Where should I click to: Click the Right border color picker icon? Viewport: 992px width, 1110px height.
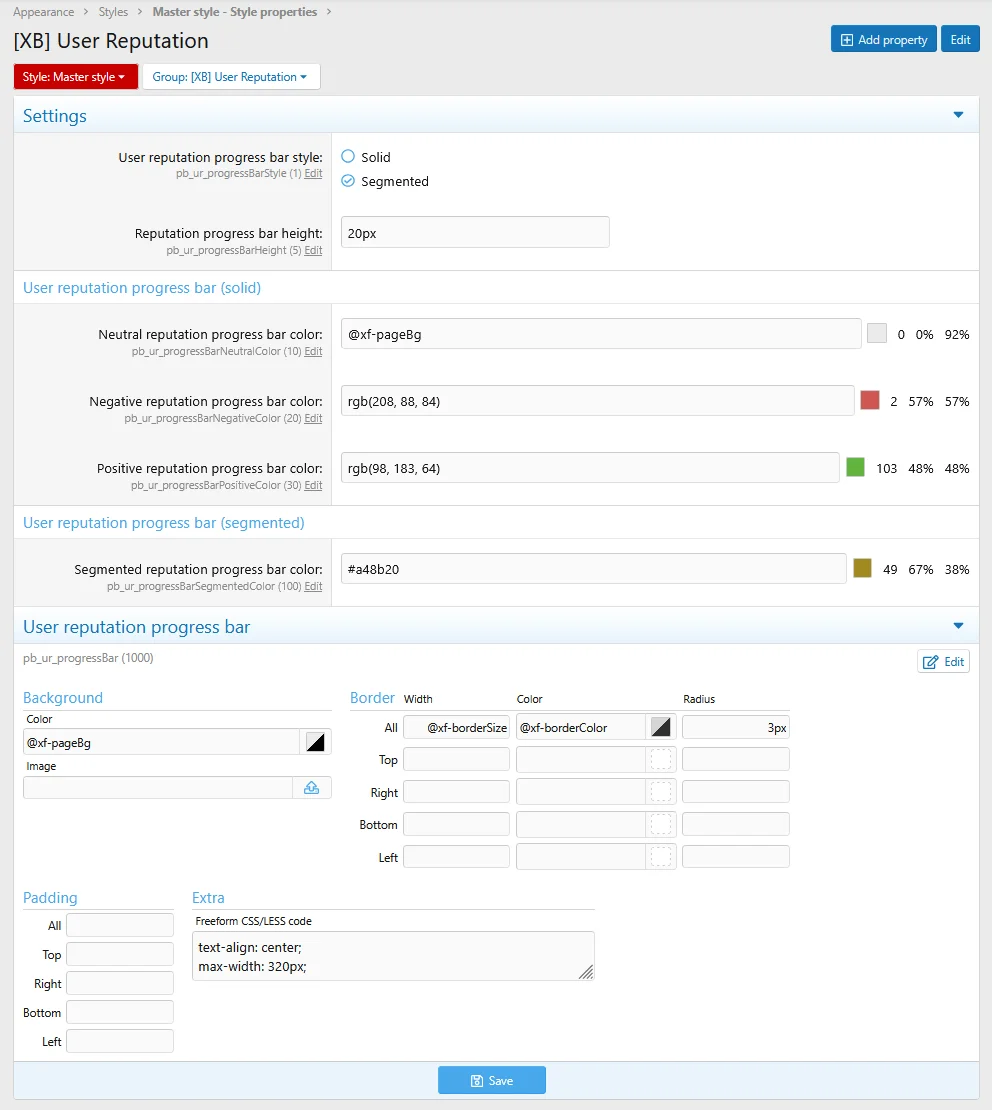click(x=661, y=792)
